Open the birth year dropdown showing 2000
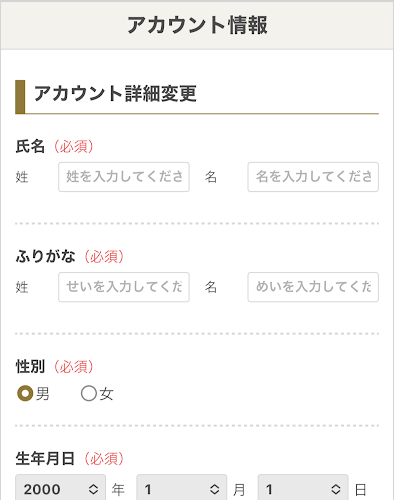 (x=61, y=489)
